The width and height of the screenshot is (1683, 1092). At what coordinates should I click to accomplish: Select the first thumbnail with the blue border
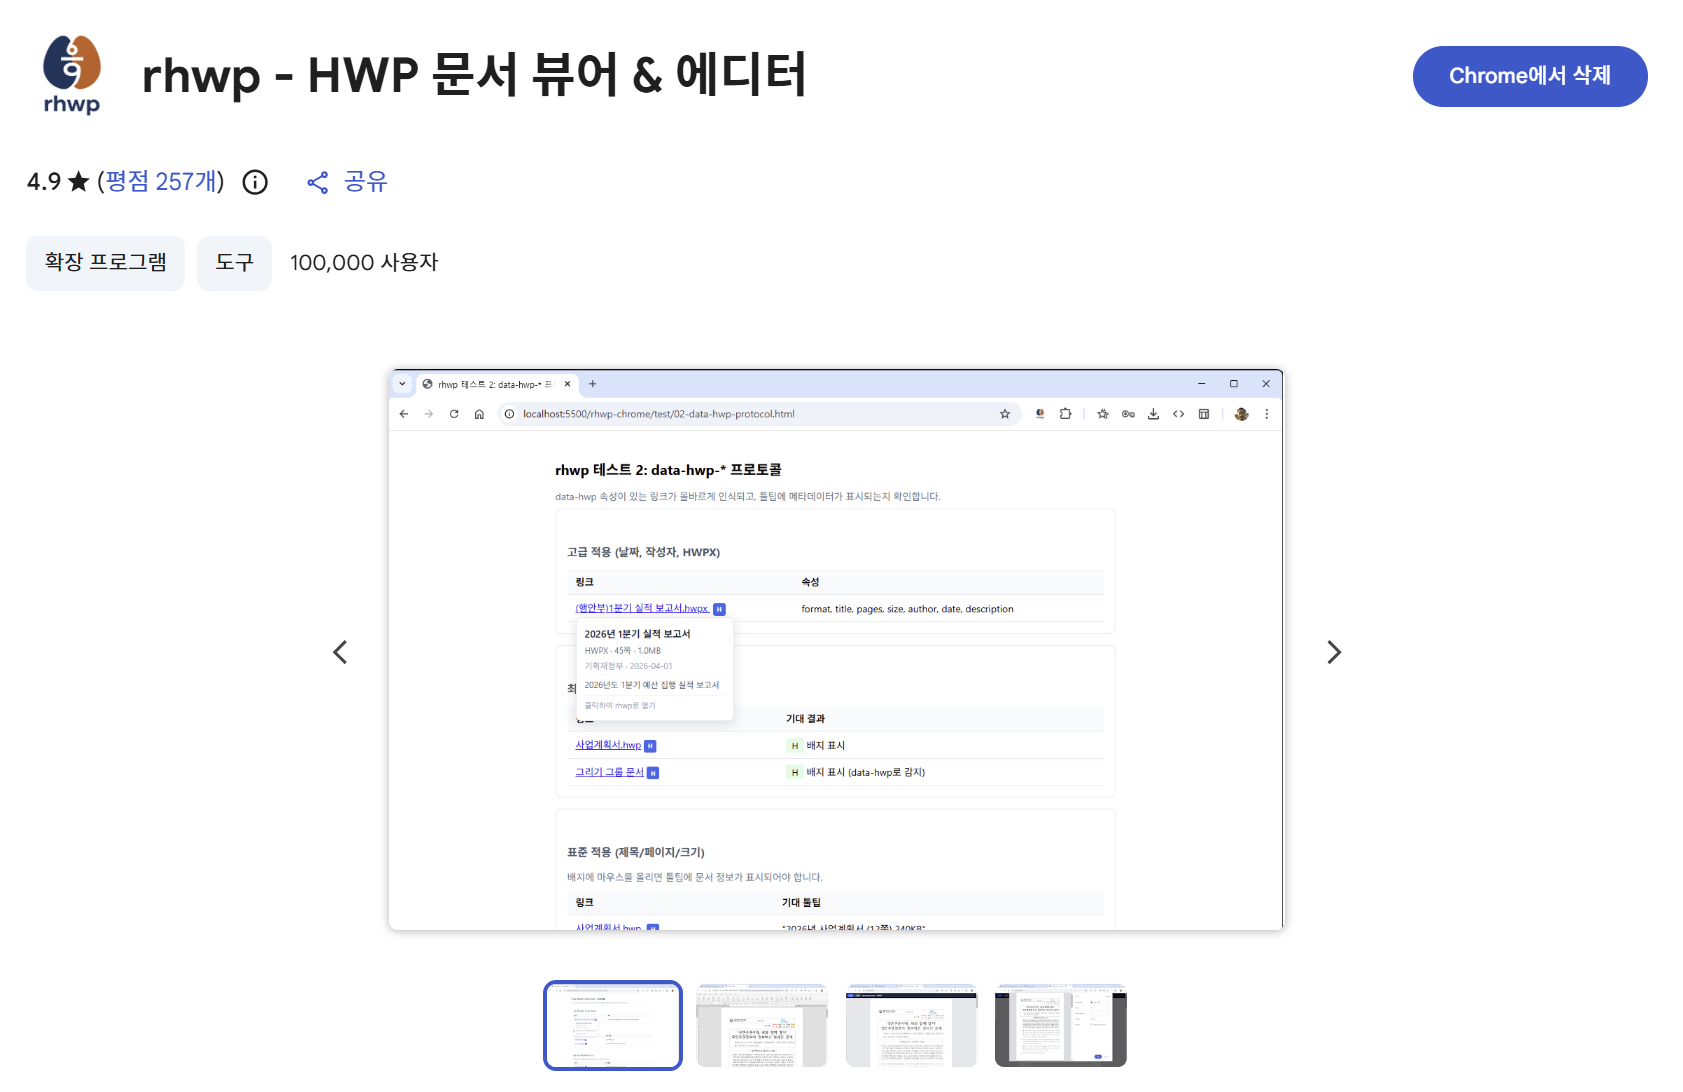(x=613, y=1025)
